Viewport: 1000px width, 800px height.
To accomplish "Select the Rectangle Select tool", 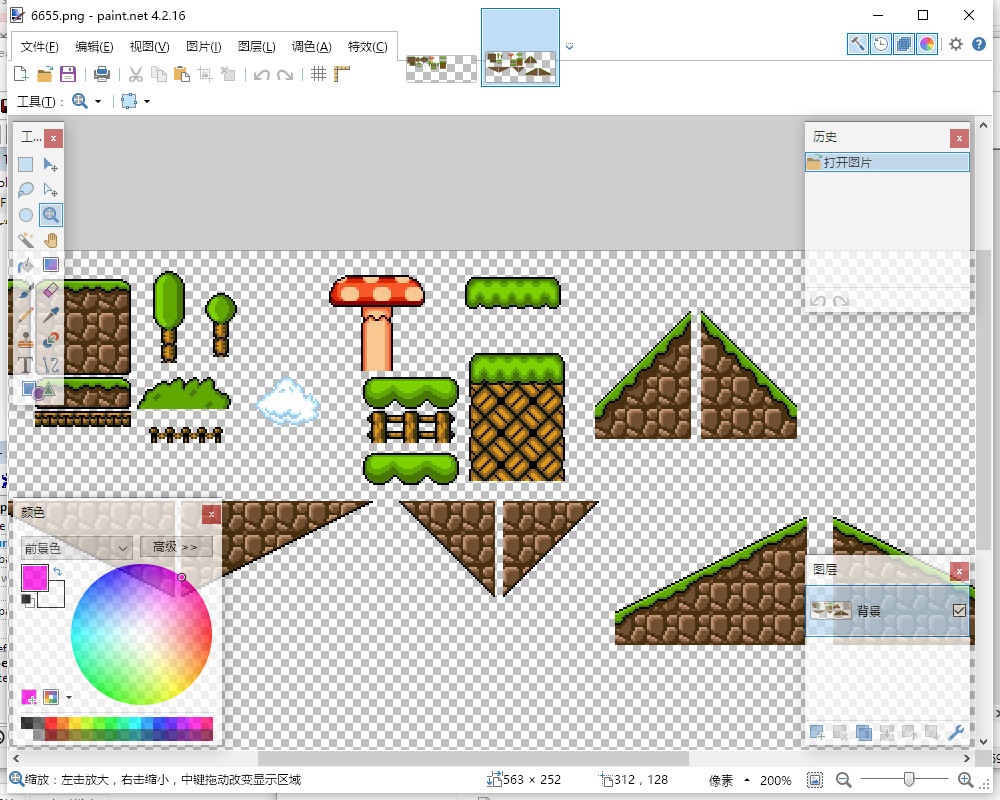I will pos(26,165).
